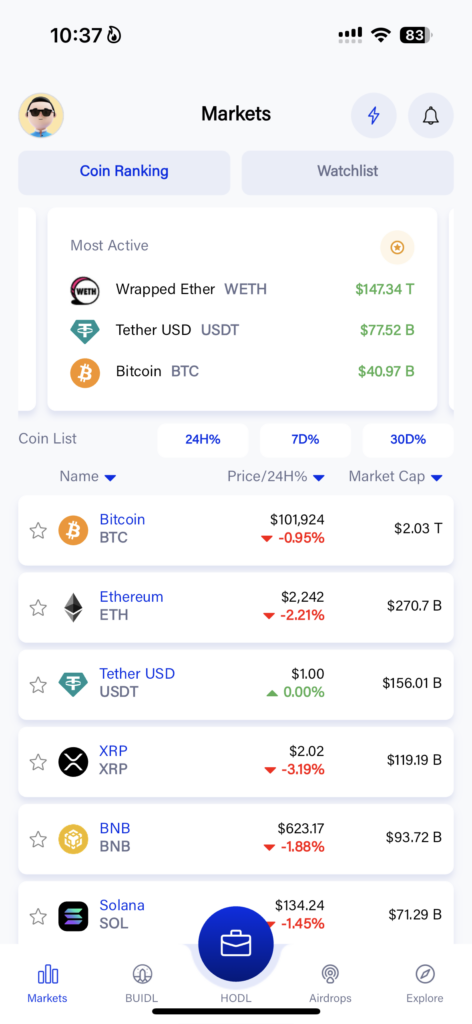The width and height of the screenshot is (472, 1024).
Task: Tap the Wrapped Ether WETH logo
Action: (x=85, y=289)
